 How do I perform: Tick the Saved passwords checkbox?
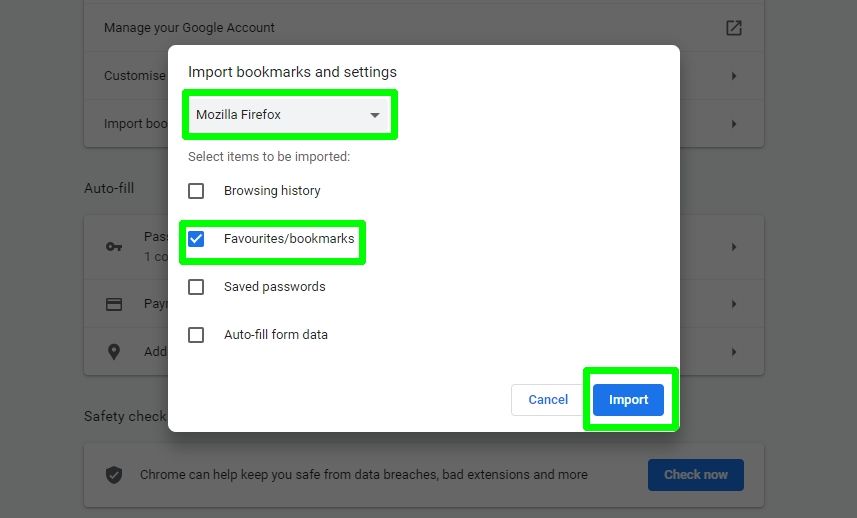[x=196, y=287]
